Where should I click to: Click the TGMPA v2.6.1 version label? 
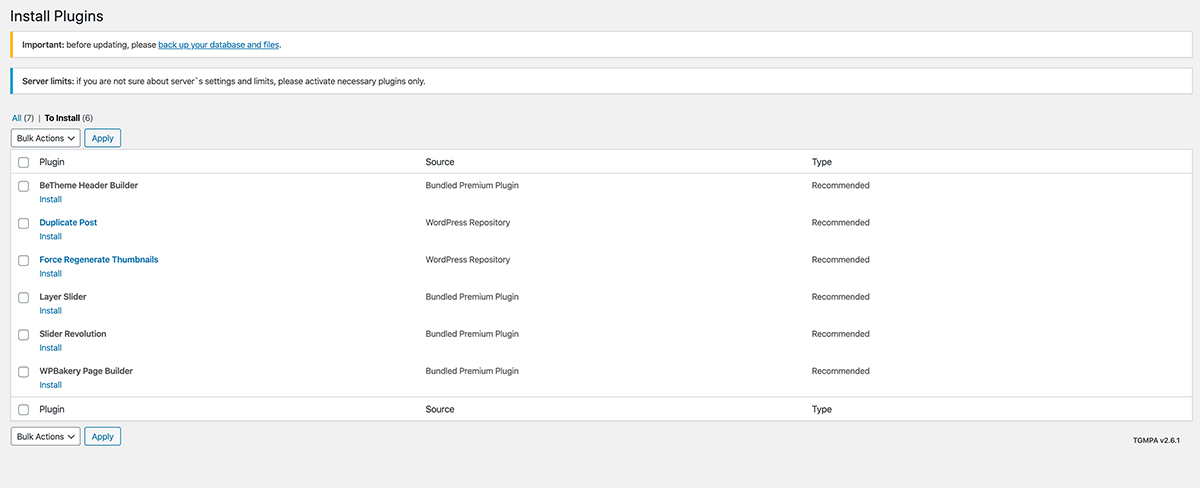1157,440
